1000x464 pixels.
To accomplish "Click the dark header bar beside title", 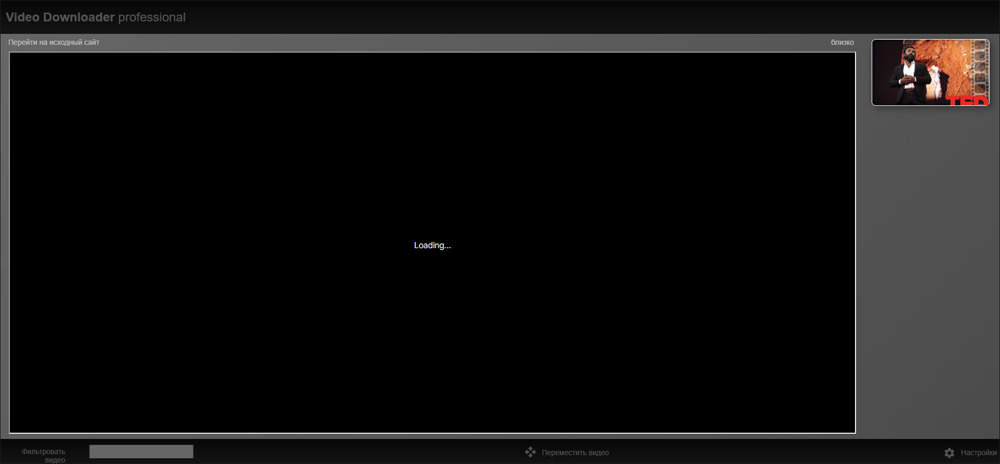I will 574,17.
